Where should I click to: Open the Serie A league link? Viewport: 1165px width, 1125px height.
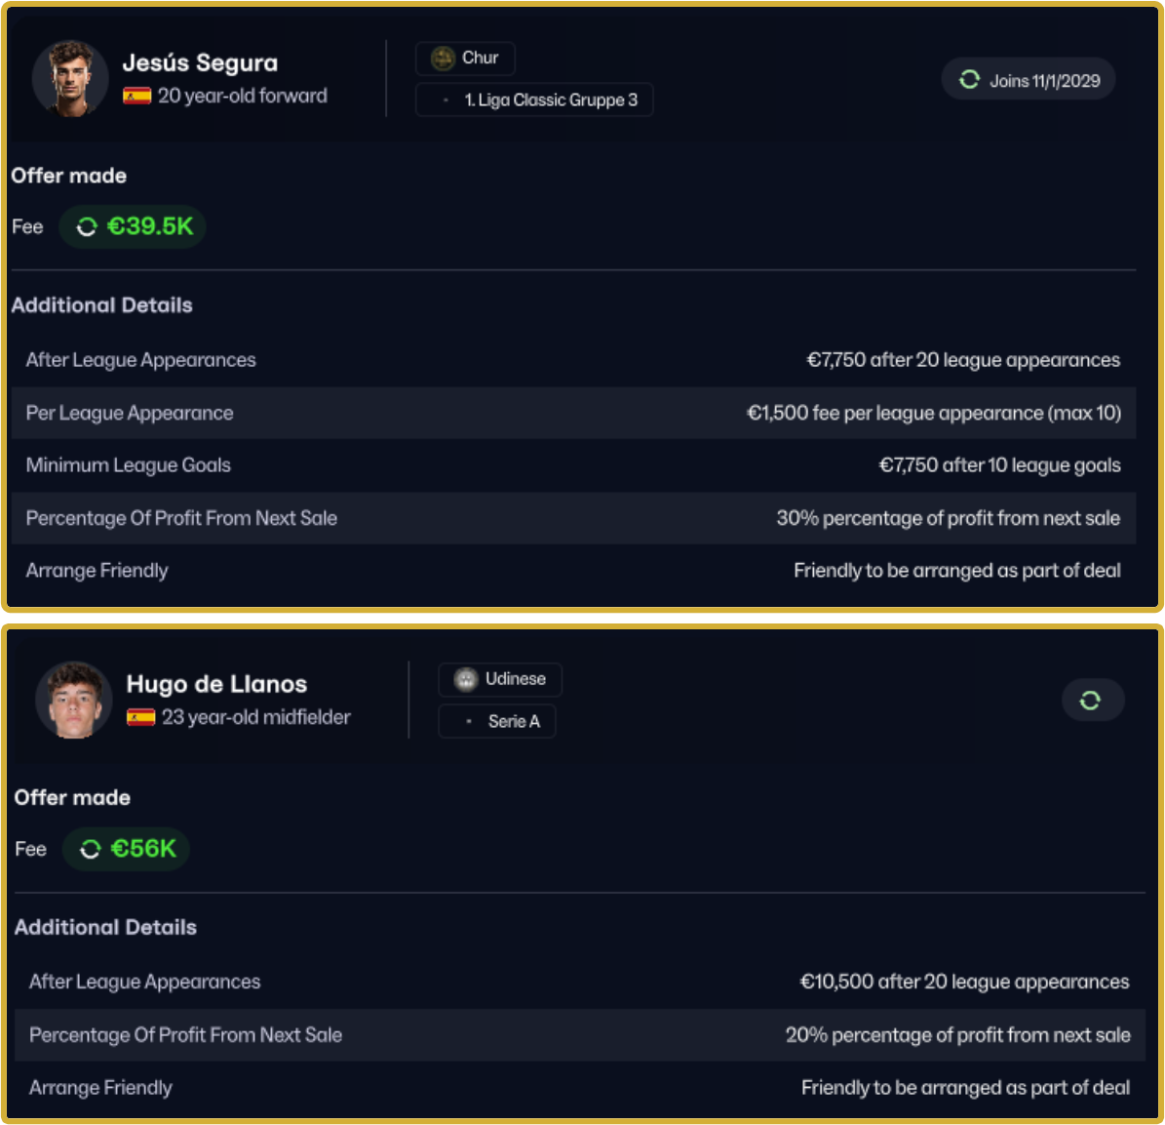(x=513, y=721)
